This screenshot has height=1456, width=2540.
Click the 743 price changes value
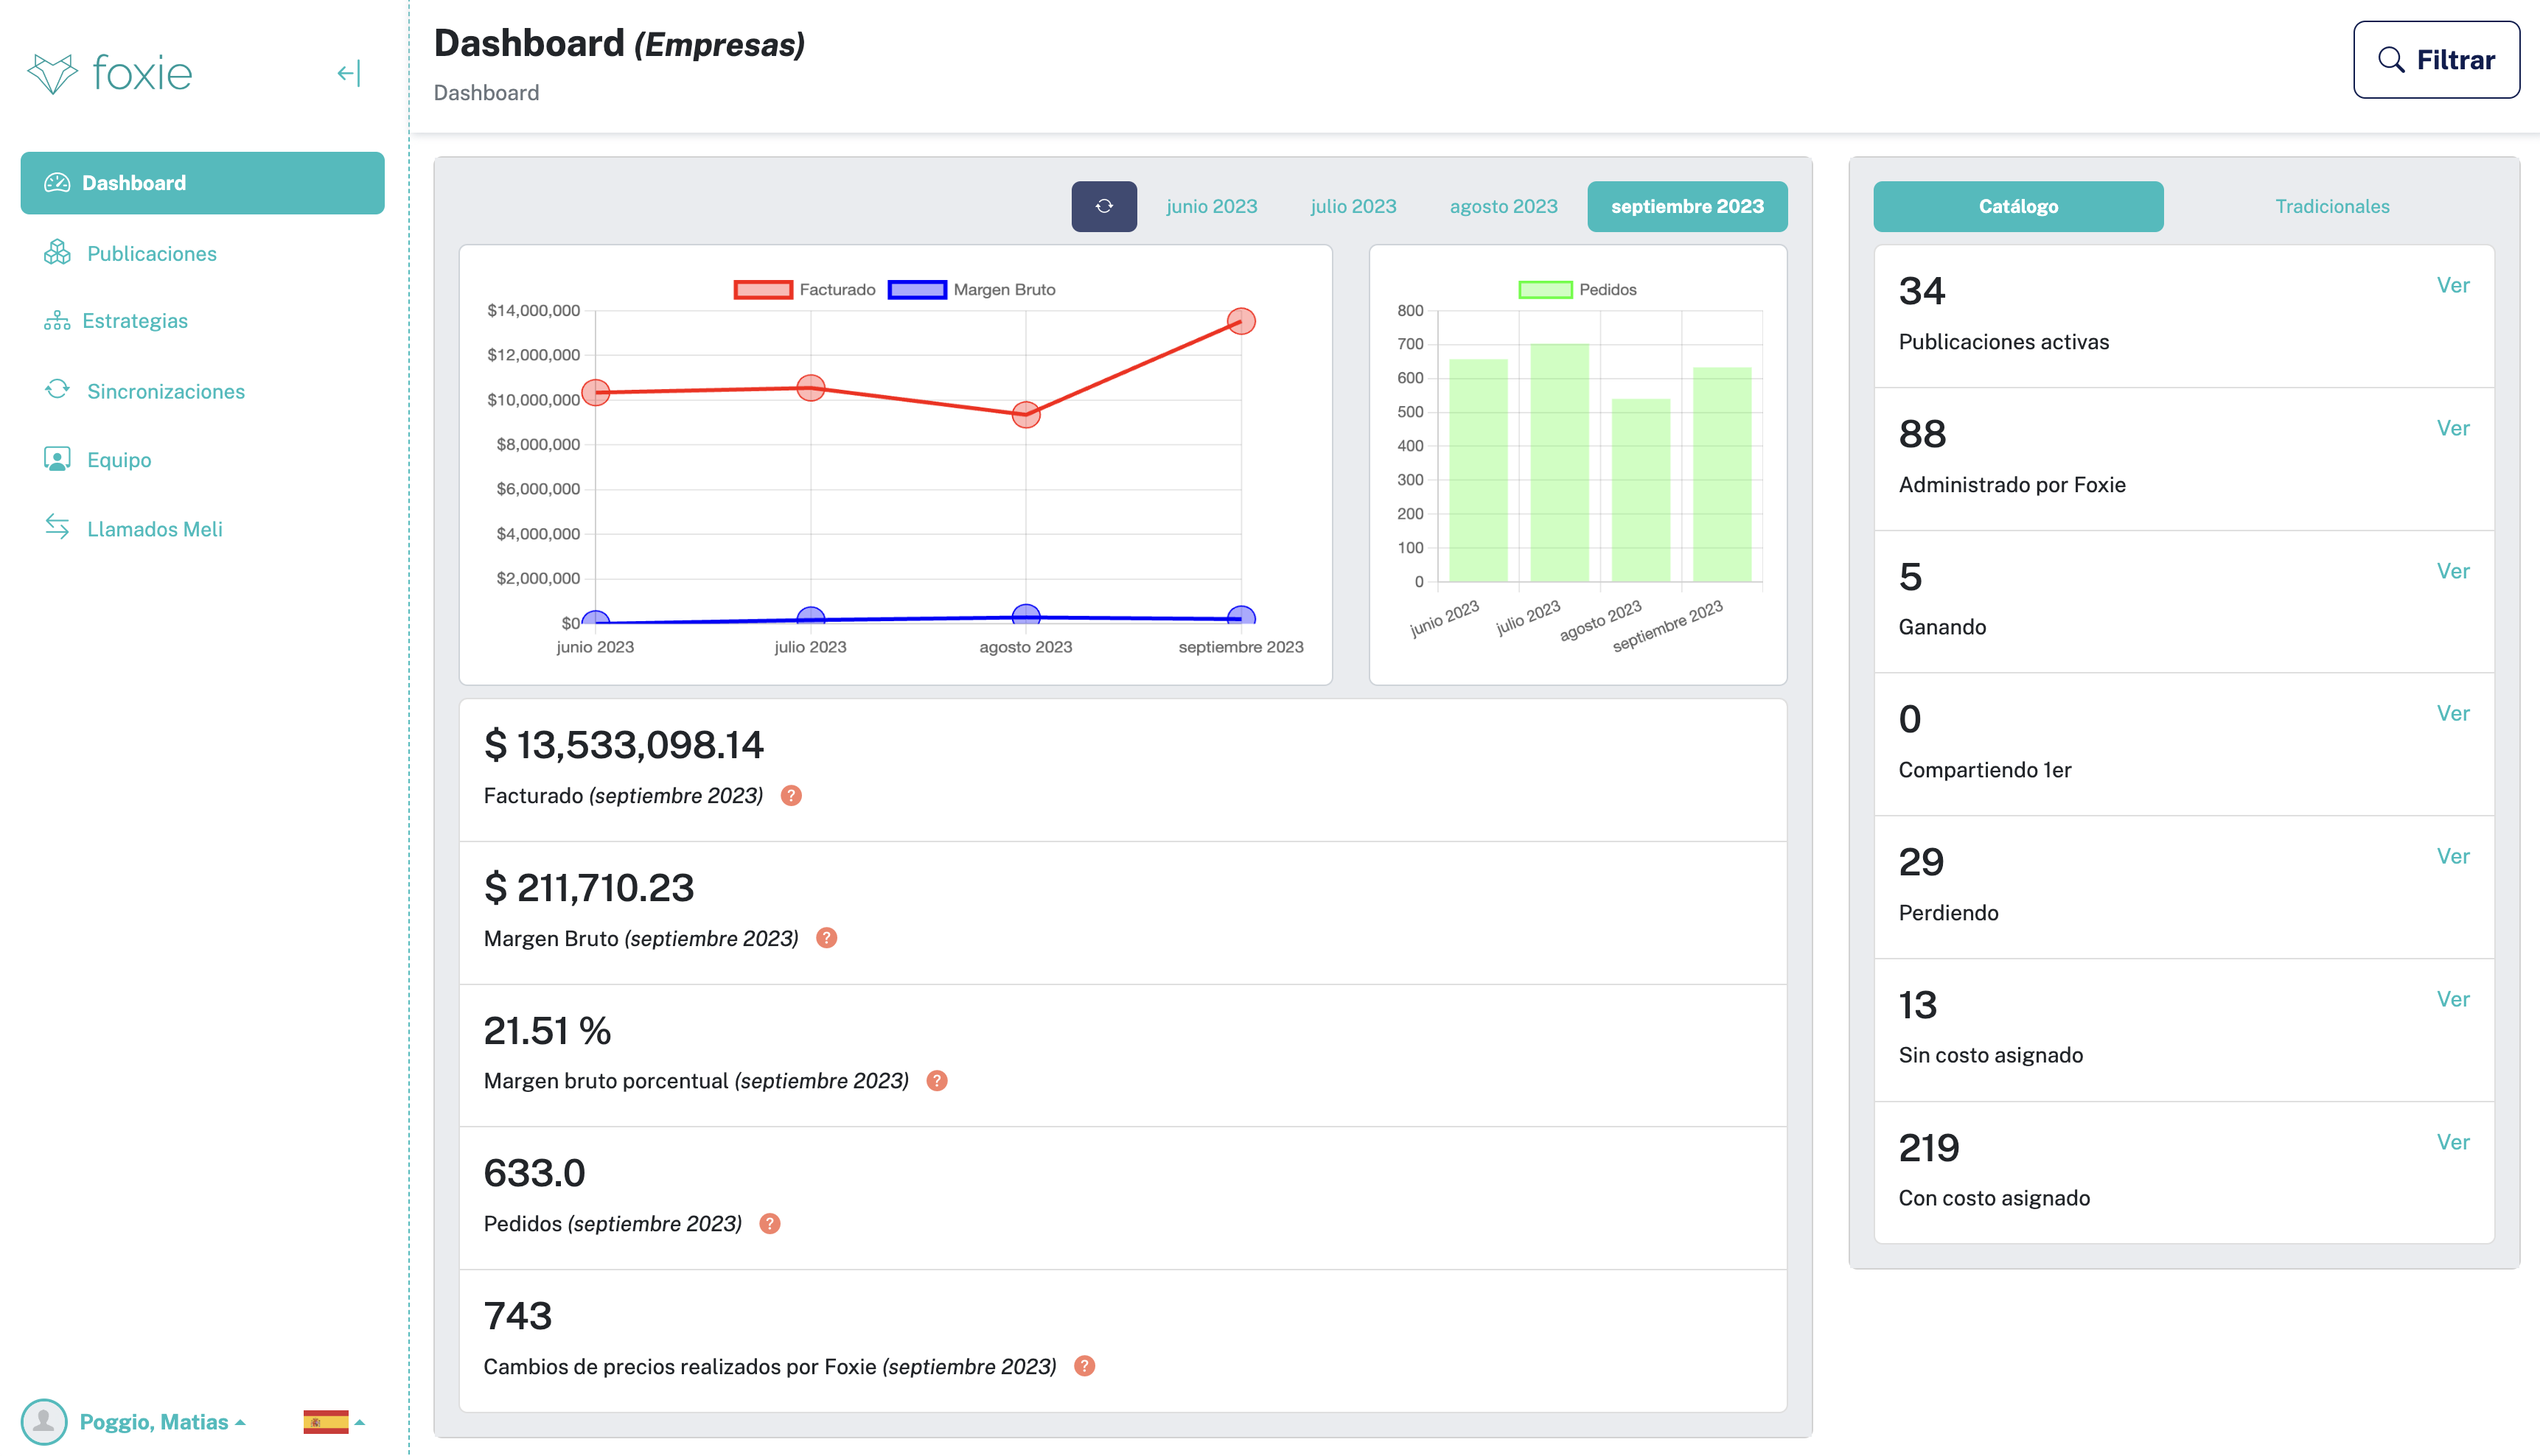click(517, 1316)
